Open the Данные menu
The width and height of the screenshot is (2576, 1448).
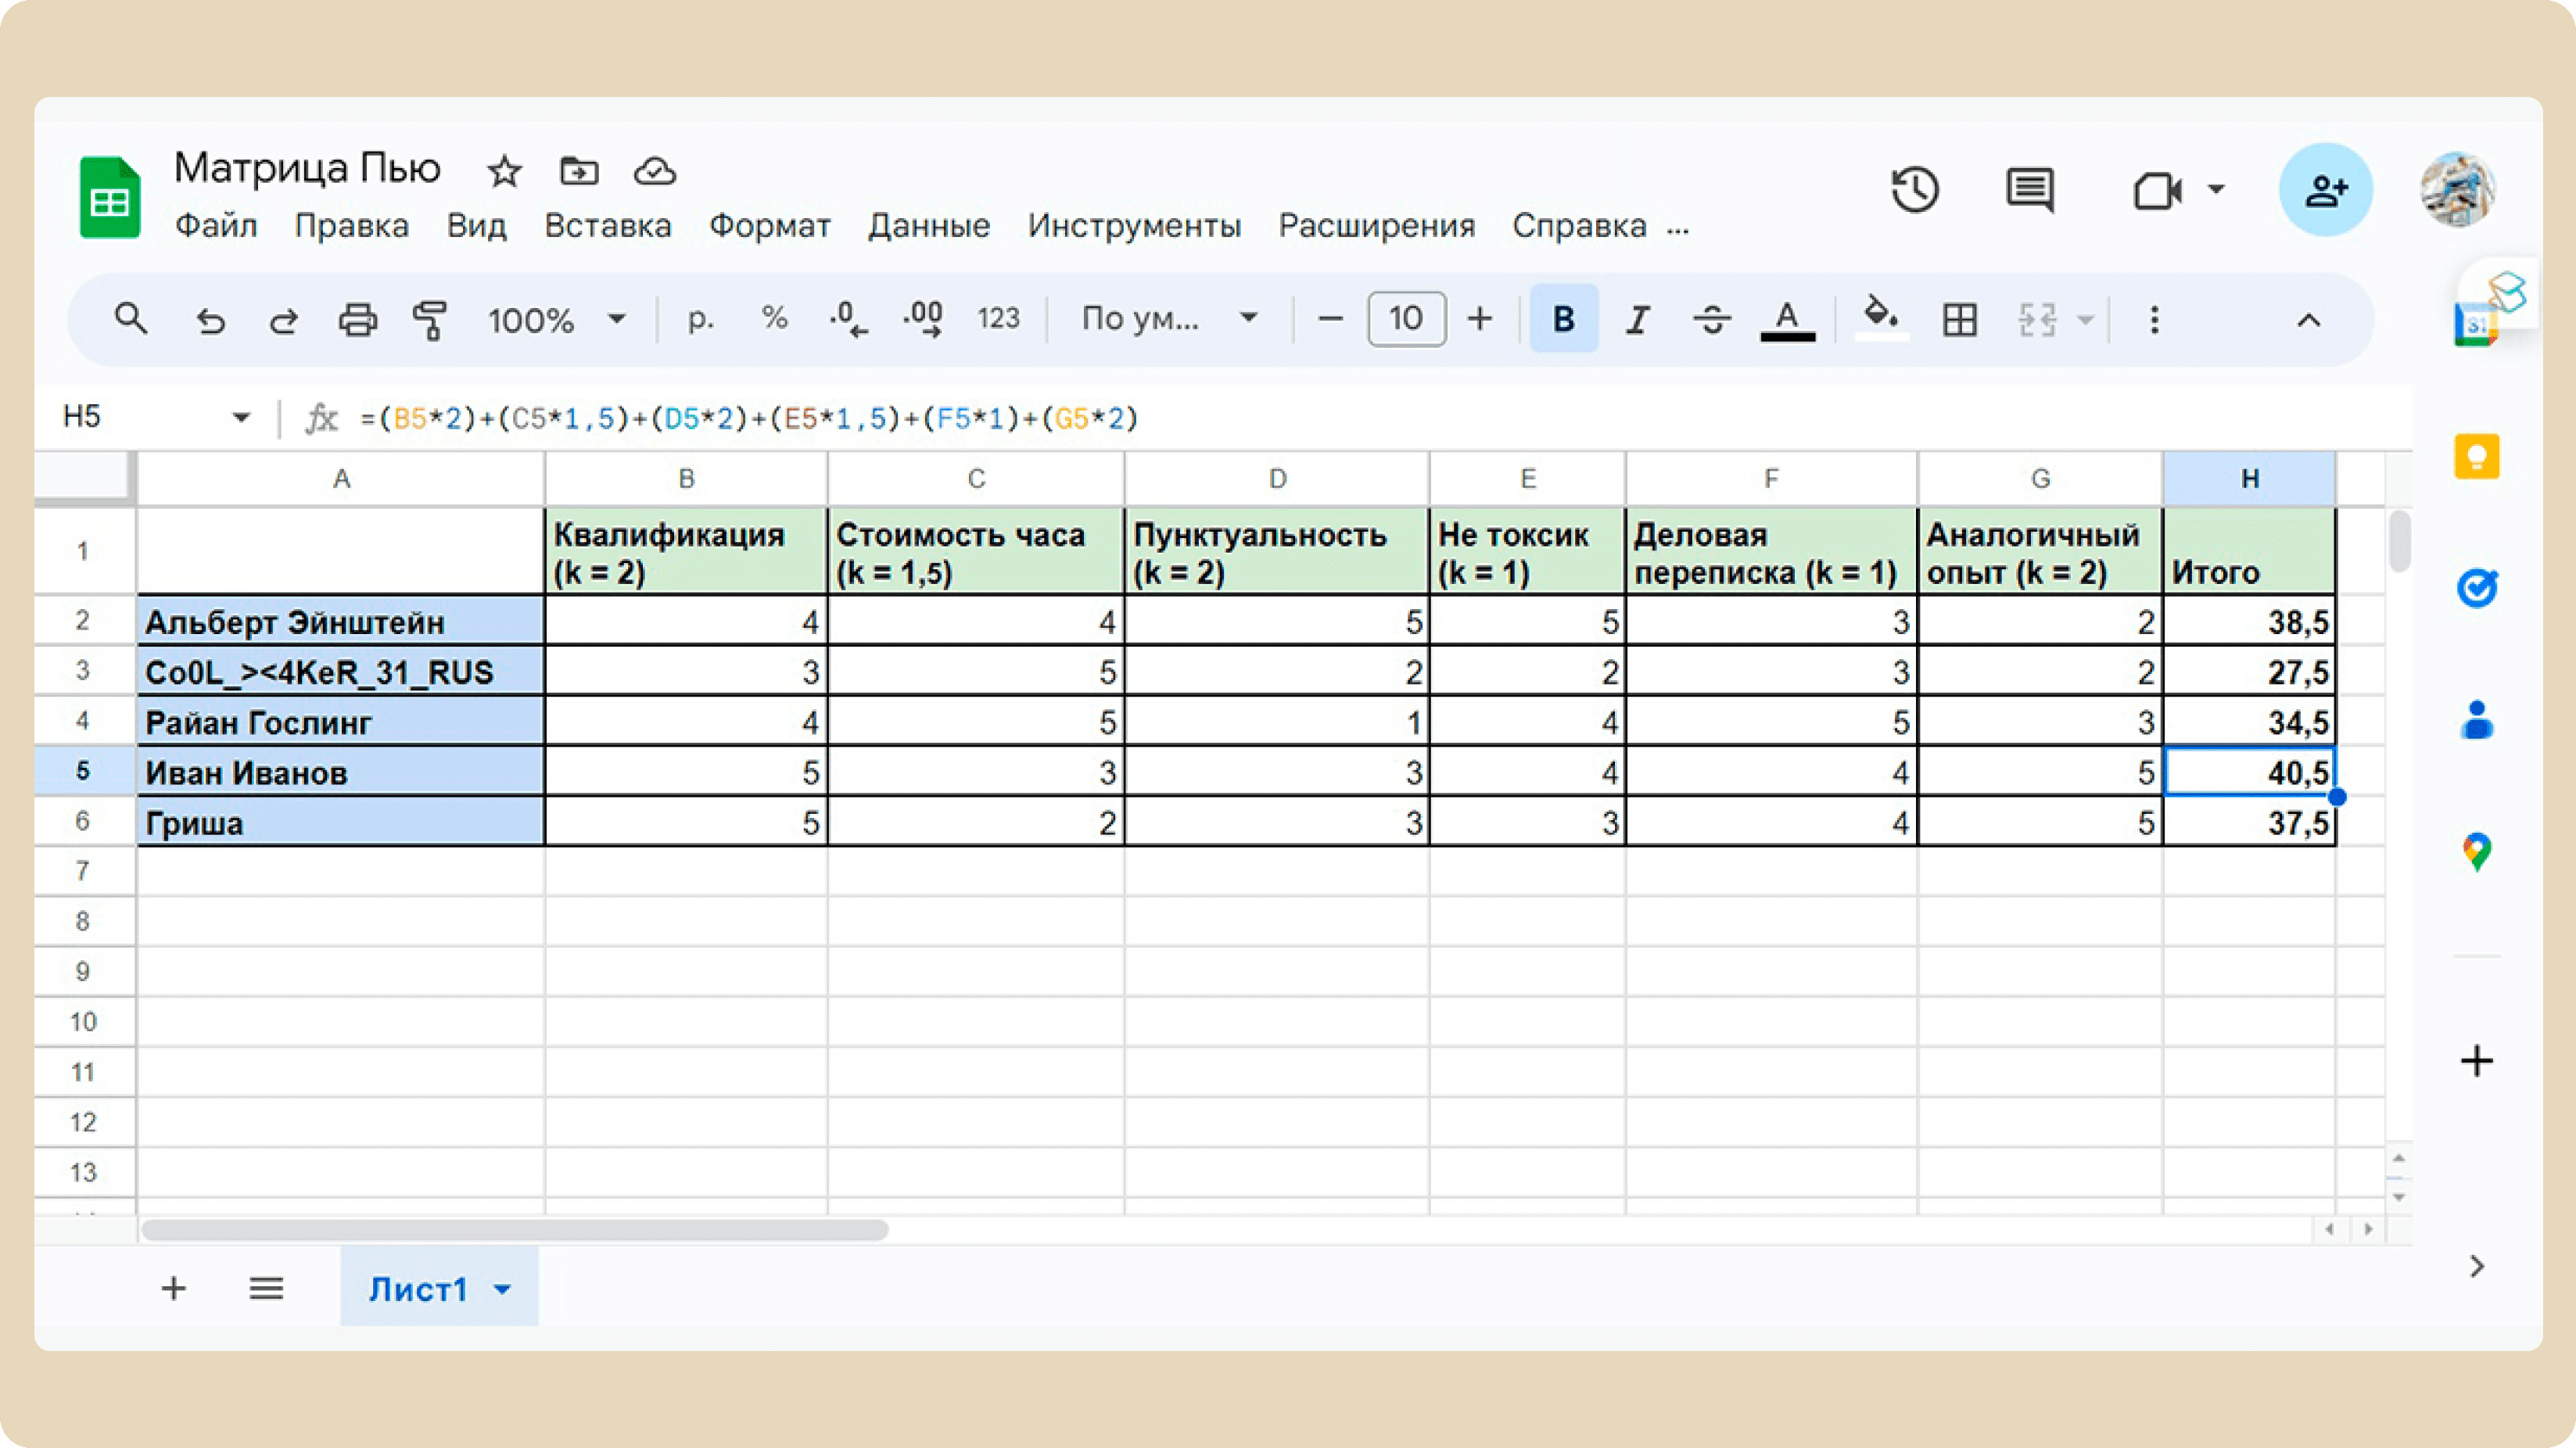click(929, 226)
